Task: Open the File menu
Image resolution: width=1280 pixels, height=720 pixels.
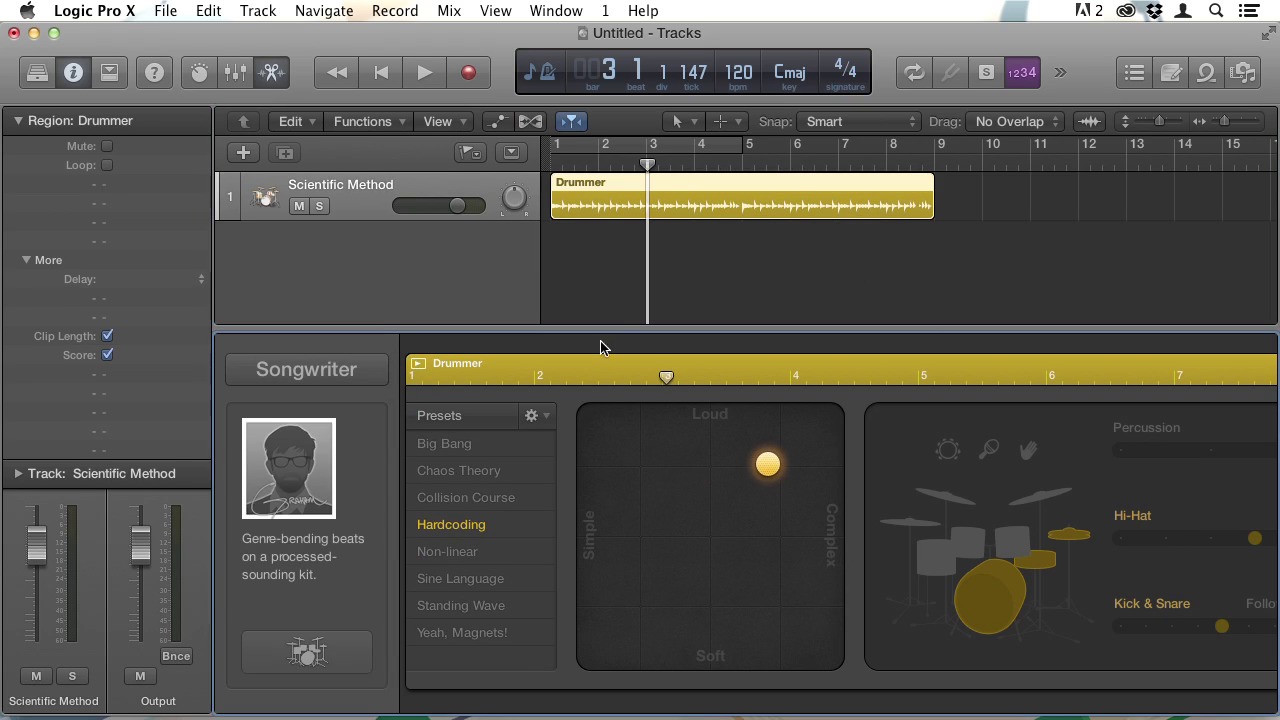Action: (165, 11)
